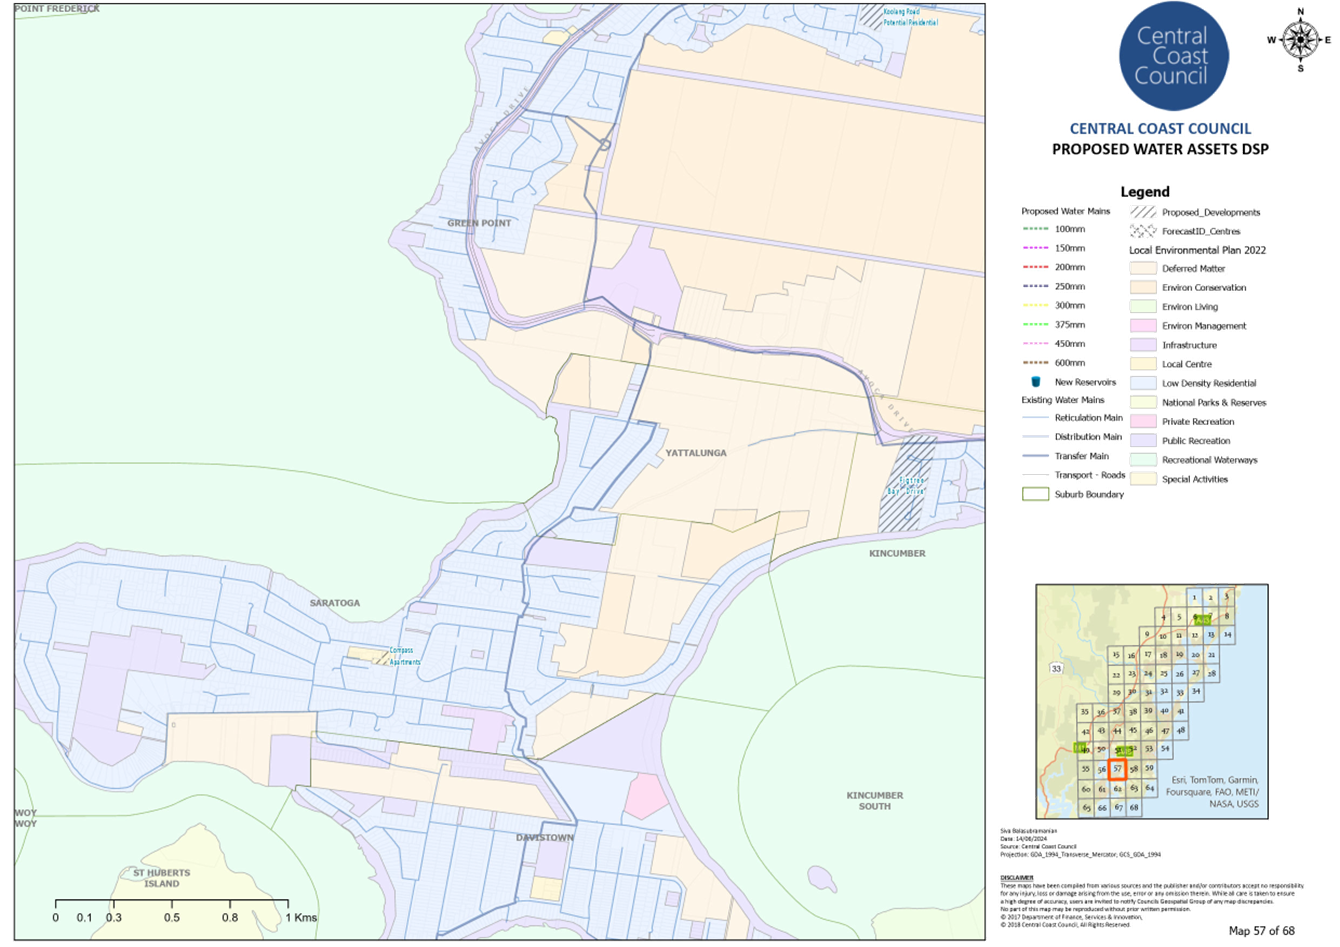Click the 450mm legend label
1340x947 pixels.
point(1069,344)
